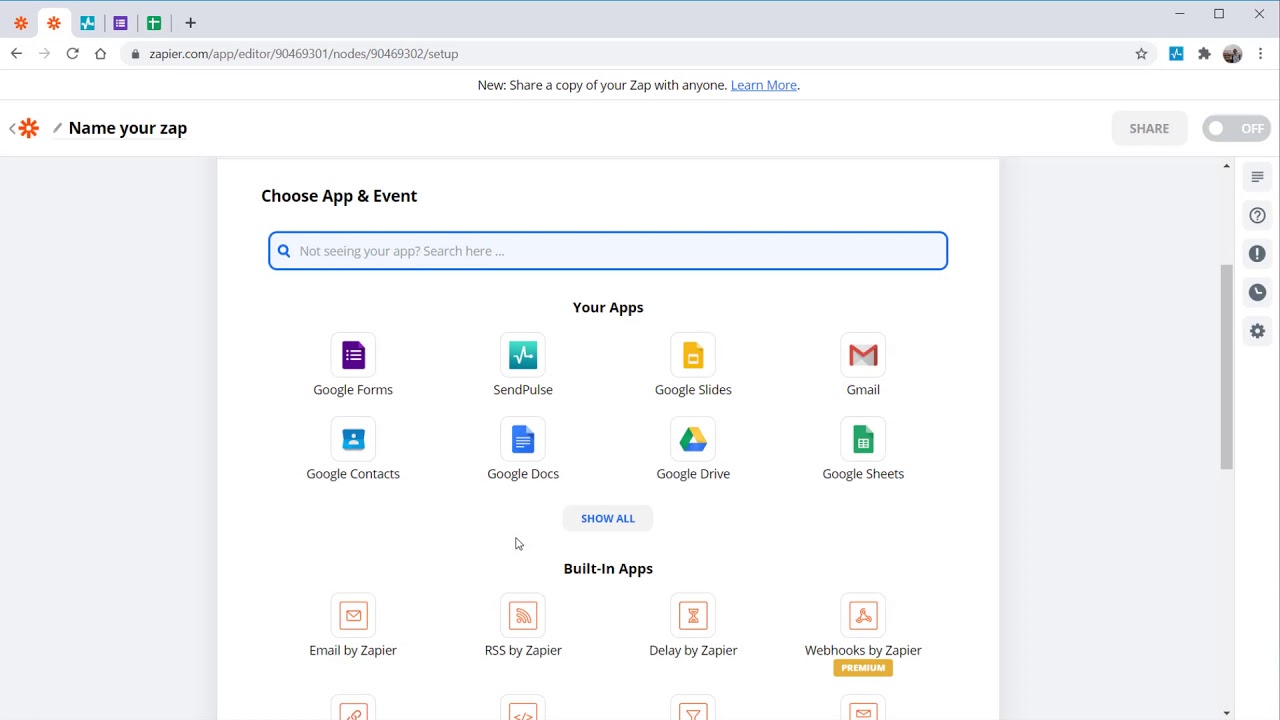Viewport: 1280px width, 720px height.
Task: Click the Built-In Apps heading
Action: tap(608, 568)
